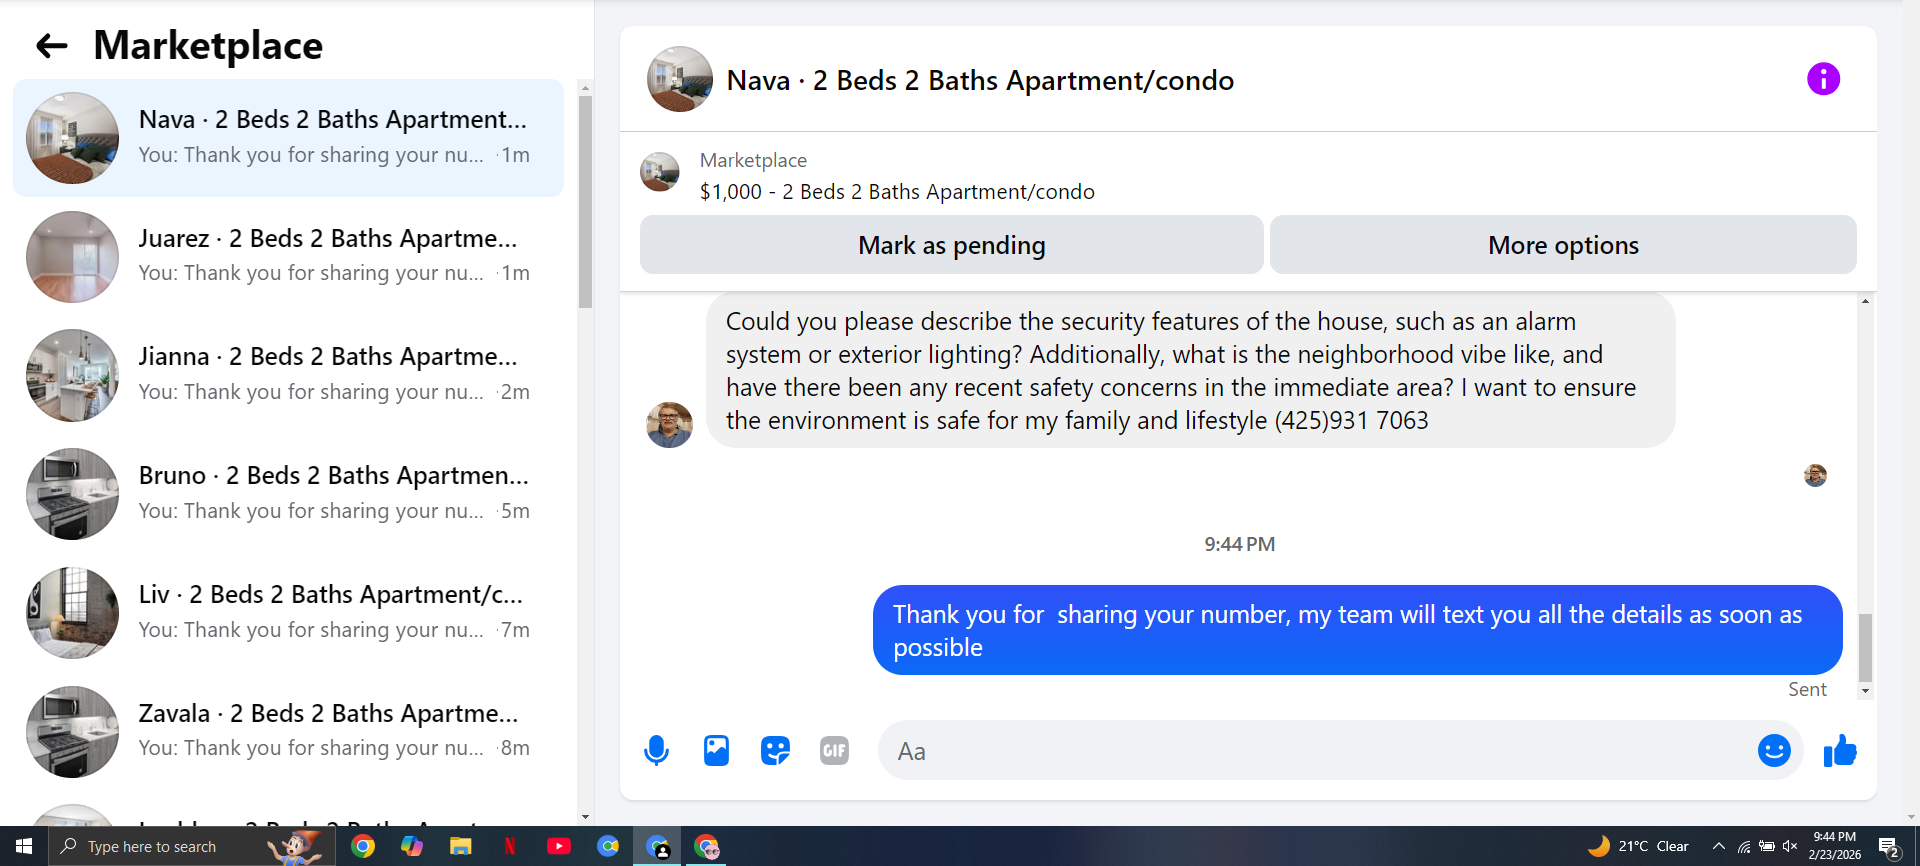Select the Bruno chat thread
Screen dimensions: 1920x866
288,494
